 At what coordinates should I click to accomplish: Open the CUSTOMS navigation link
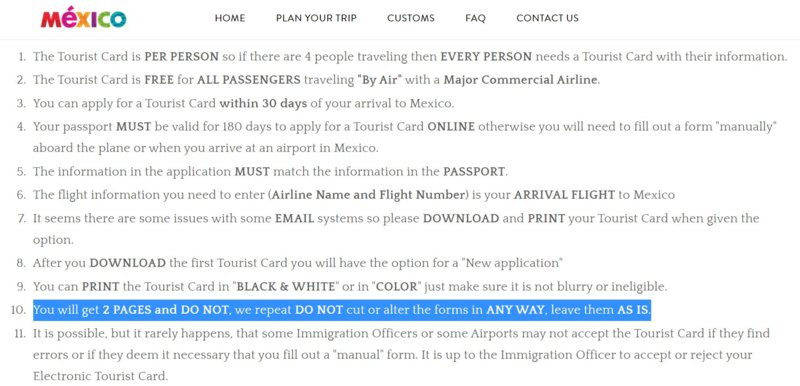[x=411, y=18]
